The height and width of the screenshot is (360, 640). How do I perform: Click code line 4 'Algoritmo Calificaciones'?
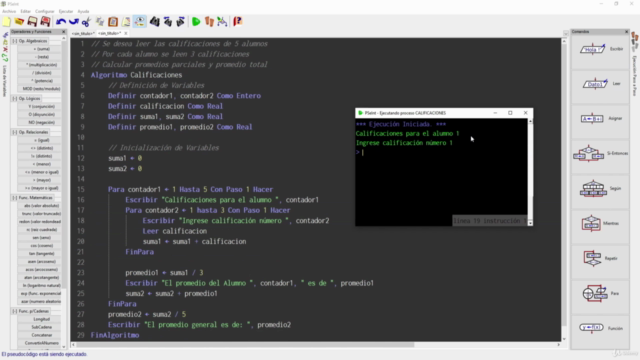point(136,75)
